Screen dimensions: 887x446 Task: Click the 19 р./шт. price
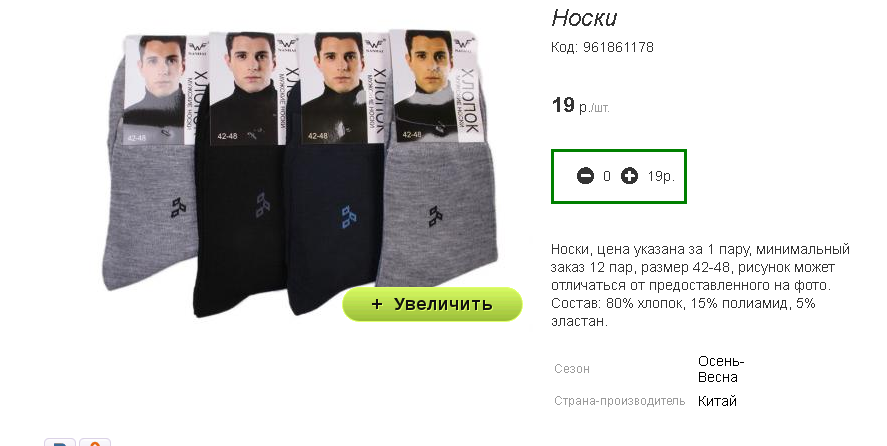click(580, 105)
